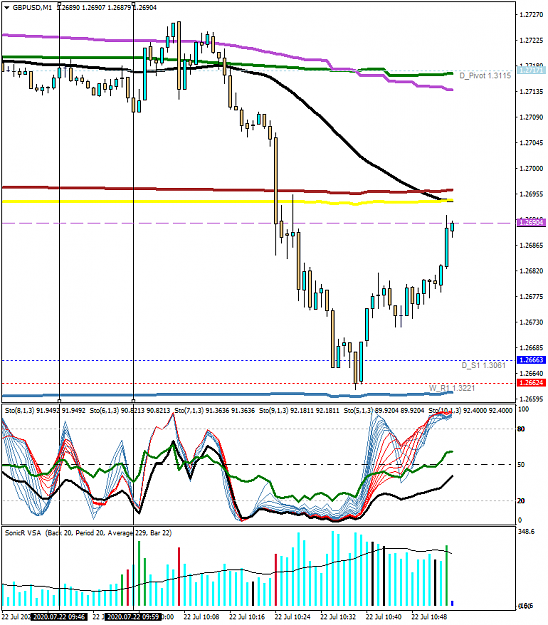548x625 pixels.
Task: Select the D_S1 1.3081 level label
Action: pos(483,365)
